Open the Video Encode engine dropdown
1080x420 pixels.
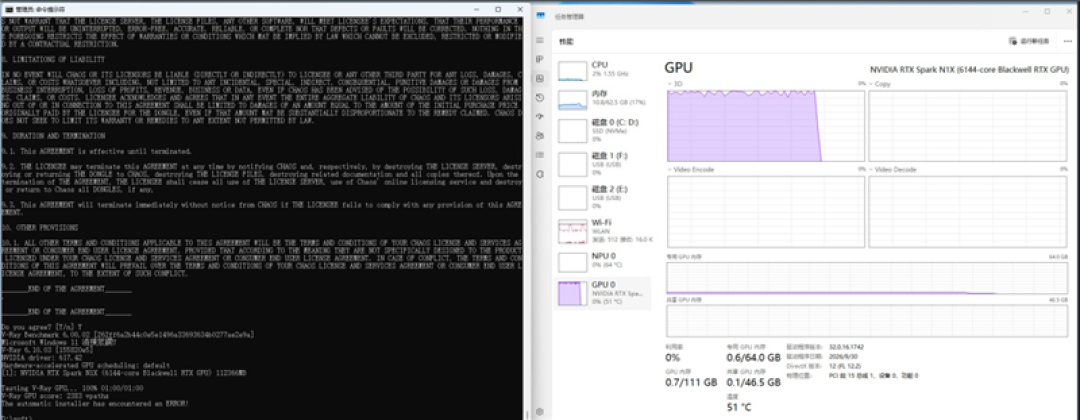pyautogui.click(x=690, y=169)
